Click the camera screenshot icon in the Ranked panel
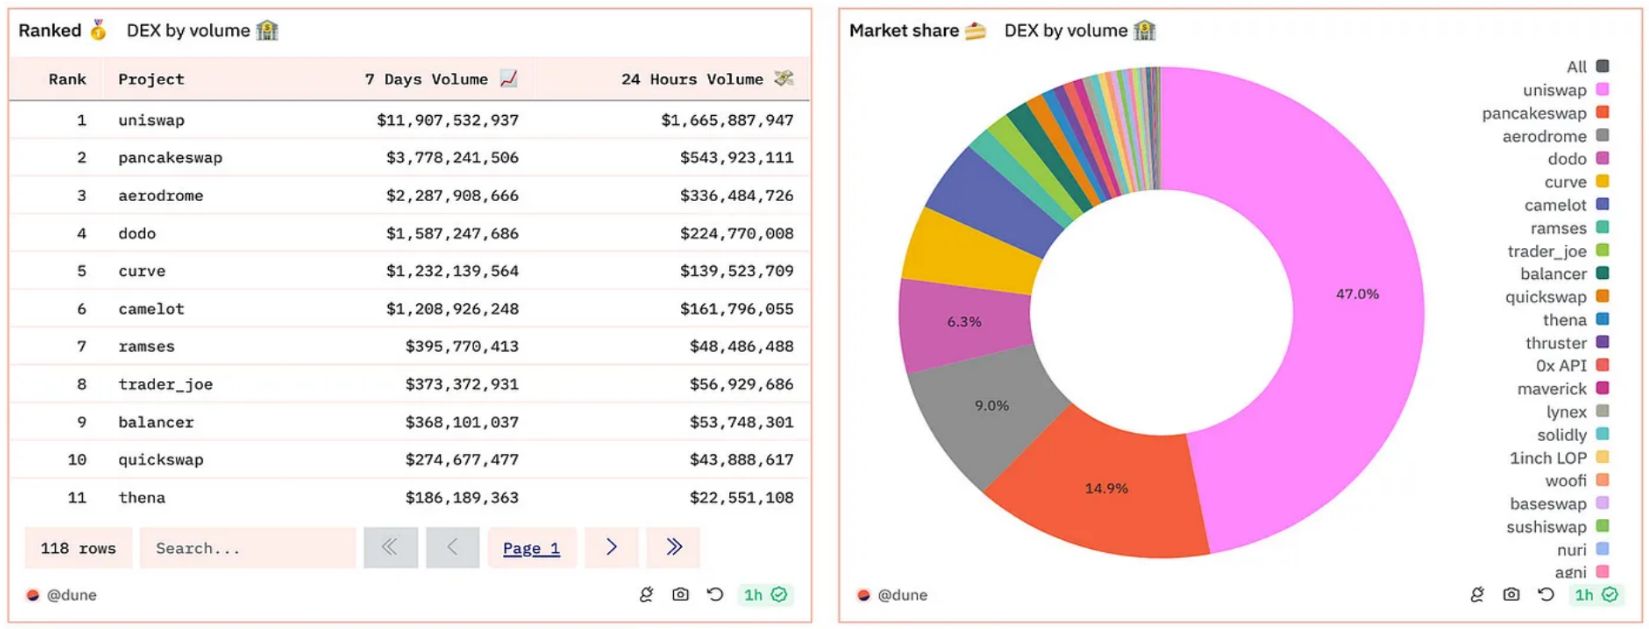This screenshot has height=629, width=1649. click(681, 595)
